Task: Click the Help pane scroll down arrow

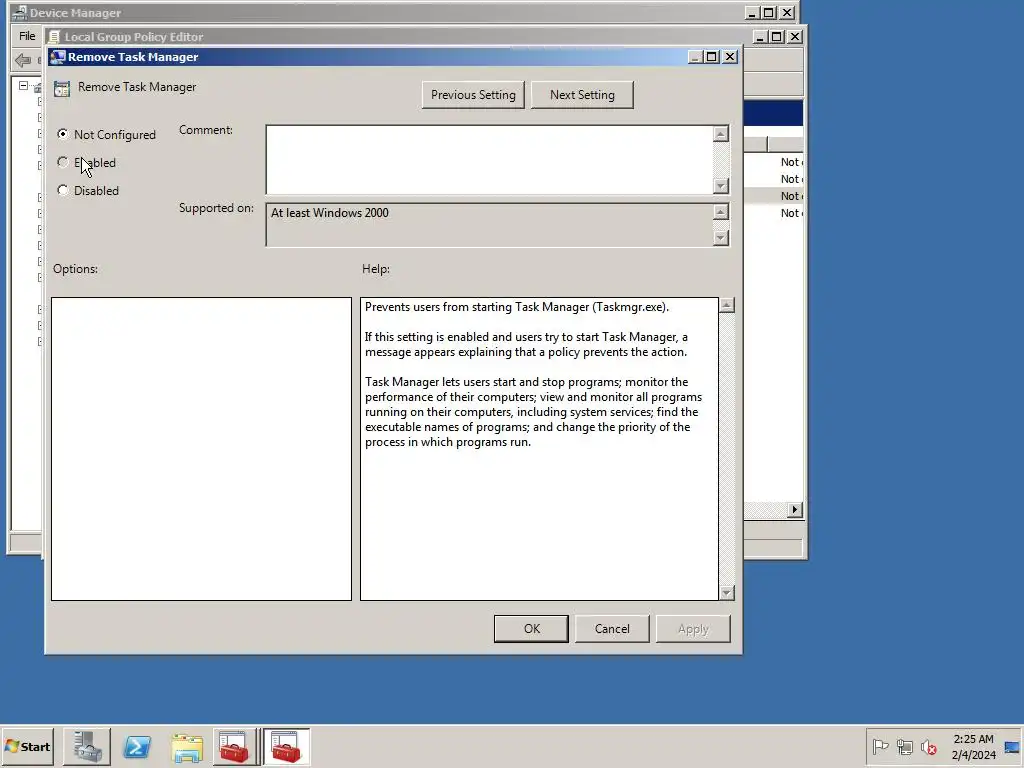Action: [727, 592]
